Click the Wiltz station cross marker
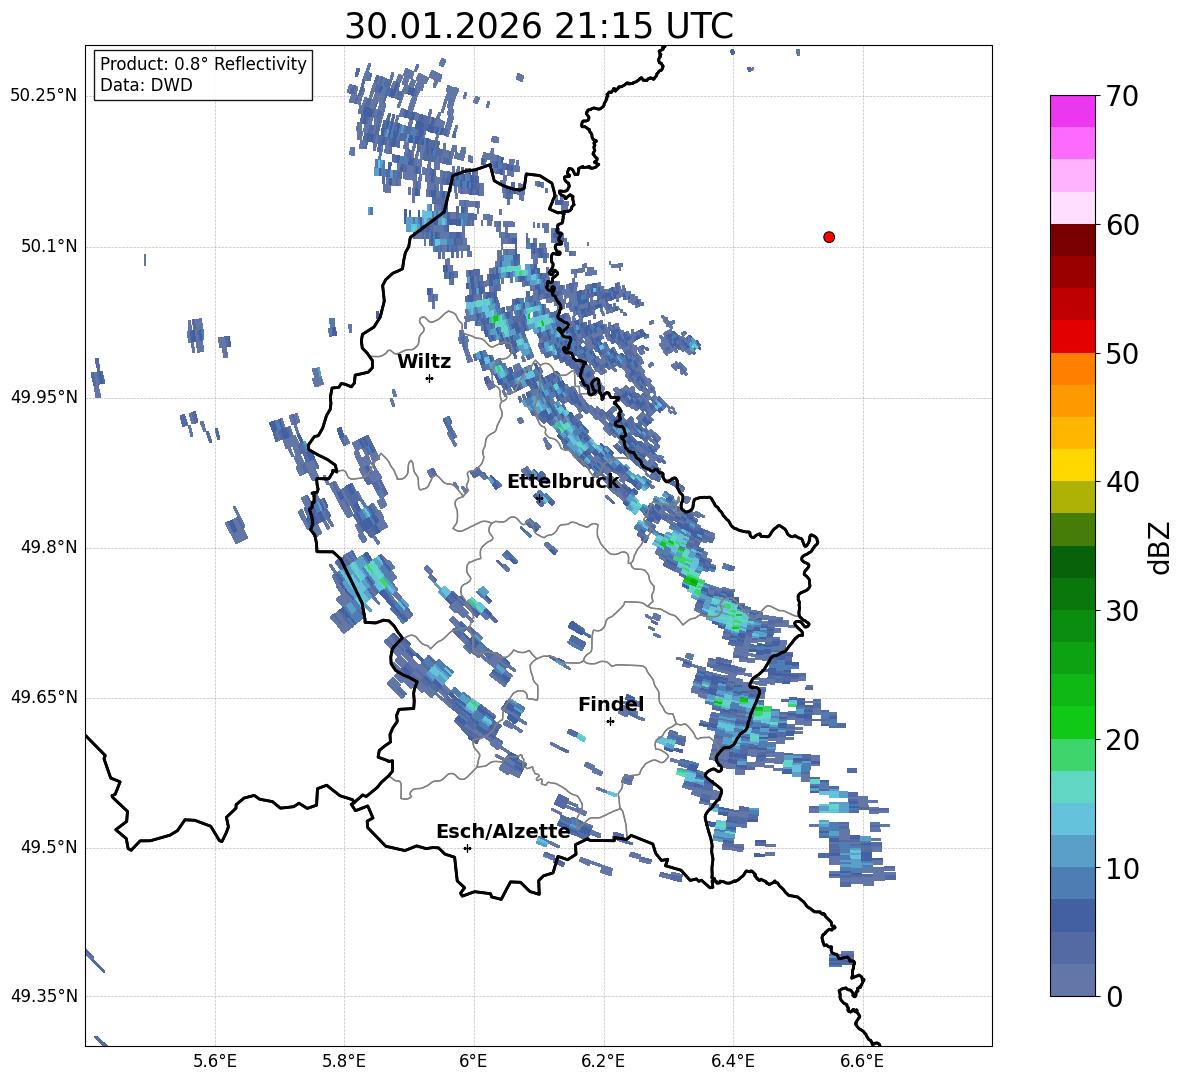The image size is (1184, 1081). pyautogui.click(x=430, y=378)
